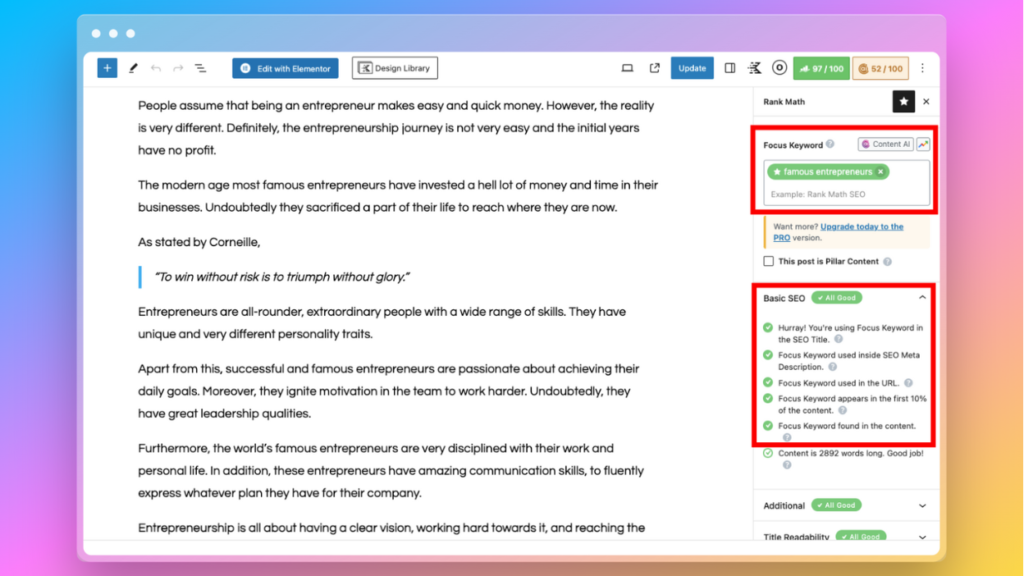Viewport: 1024px width, 576px height.
Task: Open Rank Math SEO score 97/100
Action: [x=822, y=68]
